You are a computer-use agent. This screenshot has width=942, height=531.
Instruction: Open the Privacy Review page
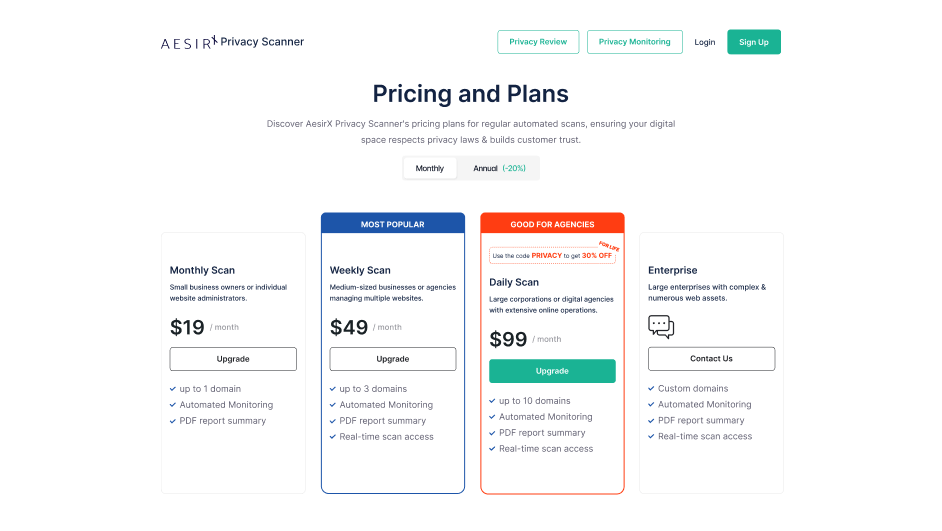tap(538, 42)
